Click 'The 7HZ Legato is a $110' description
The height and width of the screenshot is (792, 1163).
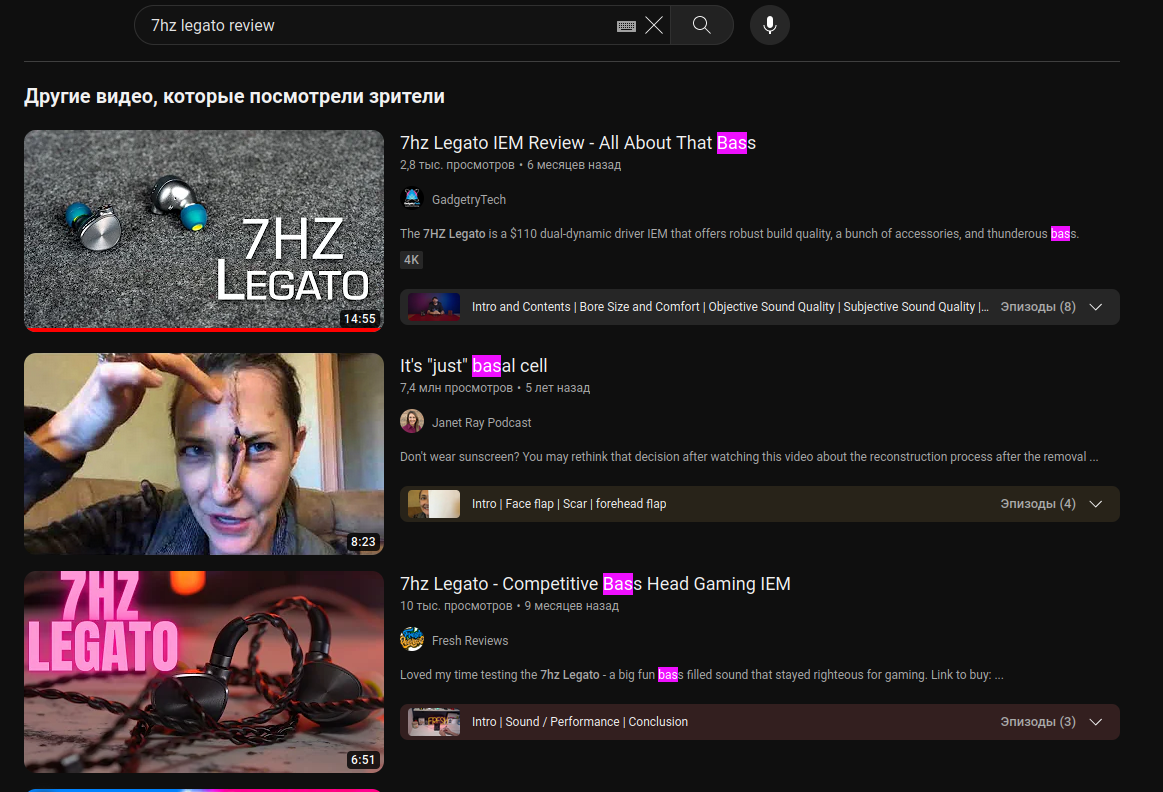739,234
